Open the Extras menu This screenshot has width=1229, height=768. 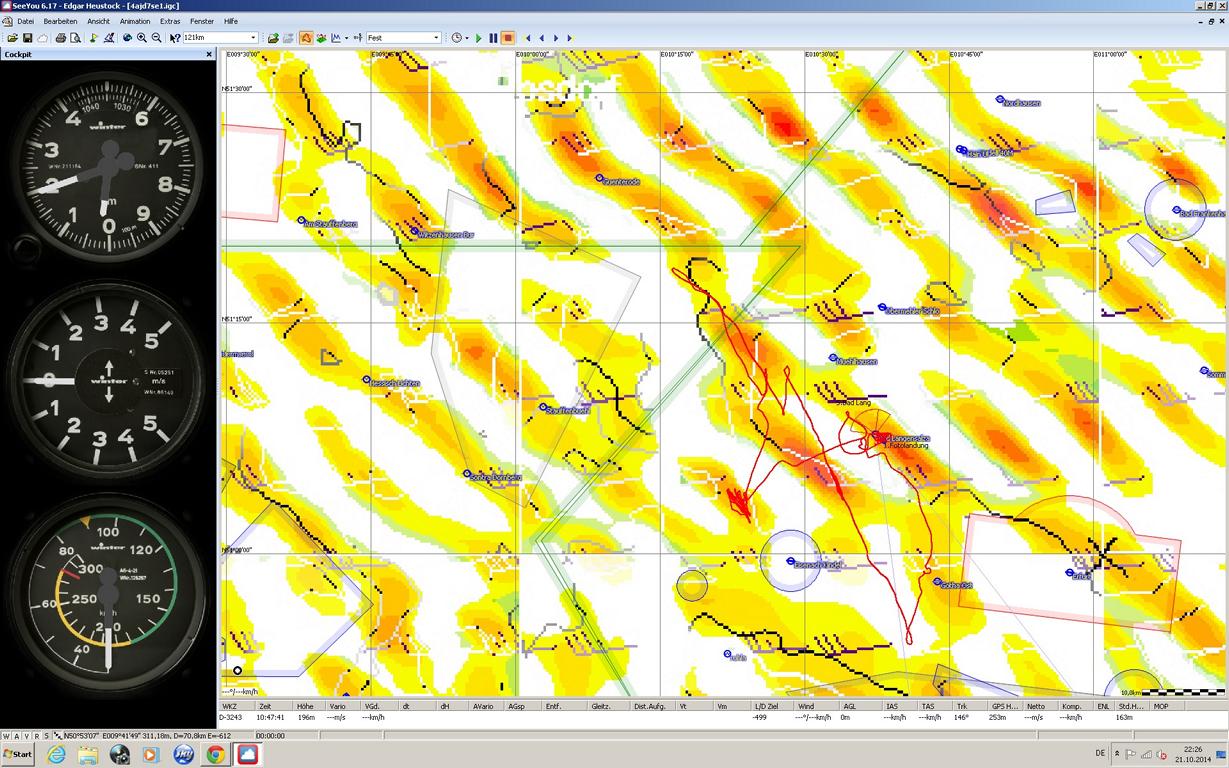pyautogui.click(x=170, y=21)
